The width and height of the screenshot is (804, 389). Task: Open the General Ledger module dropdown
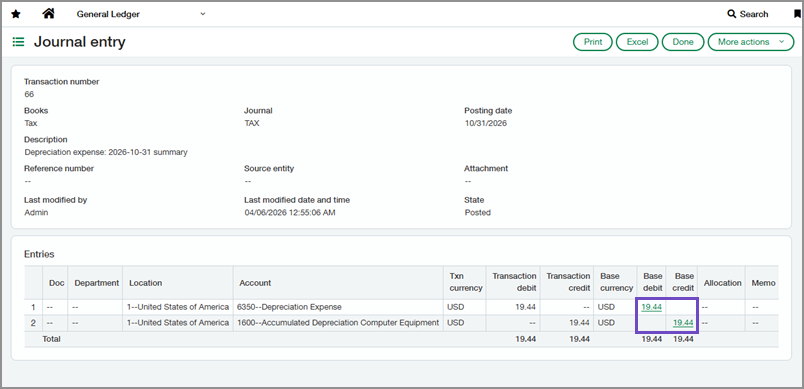(x=141, y=14)
